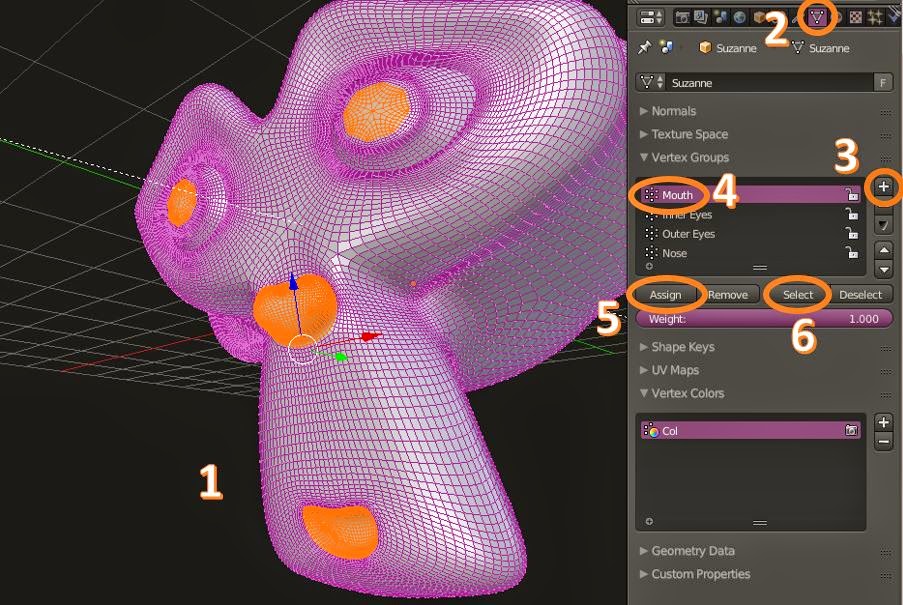Open Object Constraints properties
Image resolution: width=903 pixels, height=605 pixels.
coord(794,16)
